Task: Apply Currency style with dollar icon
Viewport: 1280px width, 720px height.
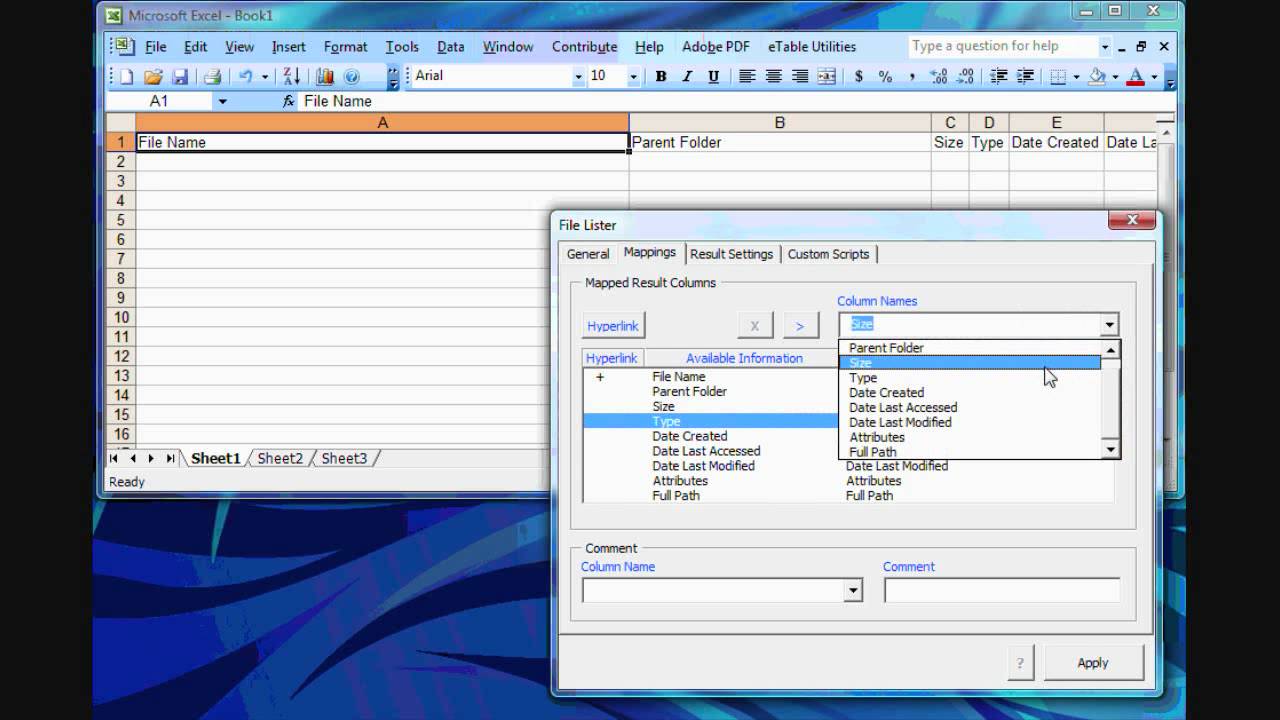Action: (859, 76)
